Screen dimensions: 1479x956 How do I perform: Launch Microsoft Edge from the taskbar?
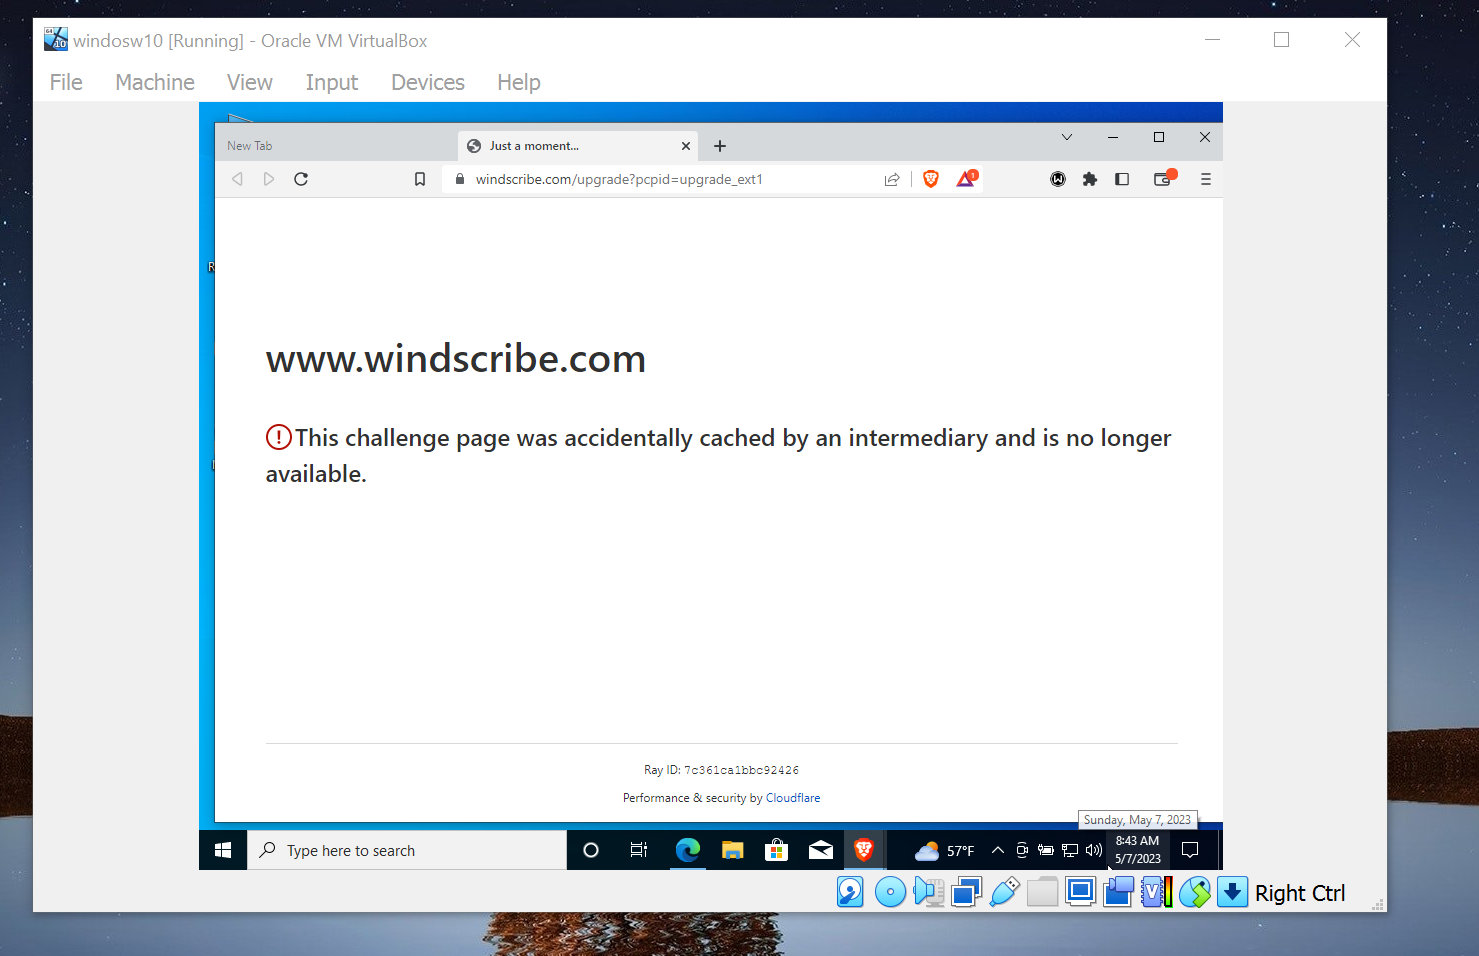[x=687, y=850]
